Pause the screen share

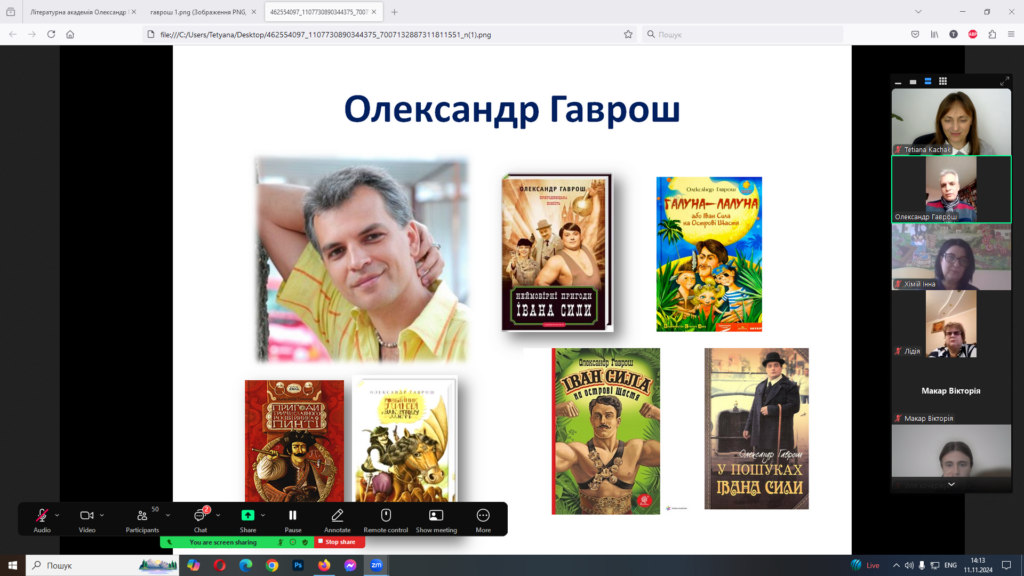pyautogui.click(x=293, y=516)
